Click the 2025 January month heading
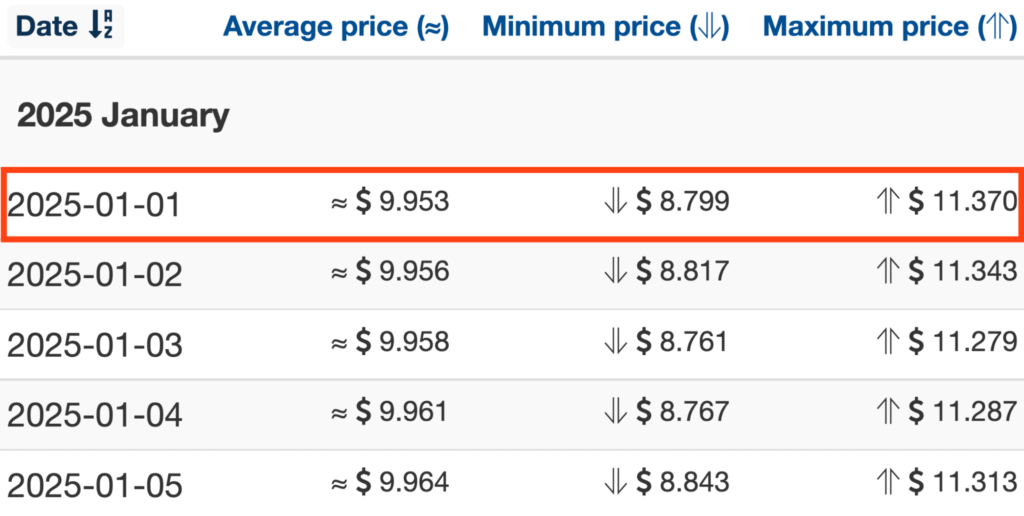 tap(123, 116)
